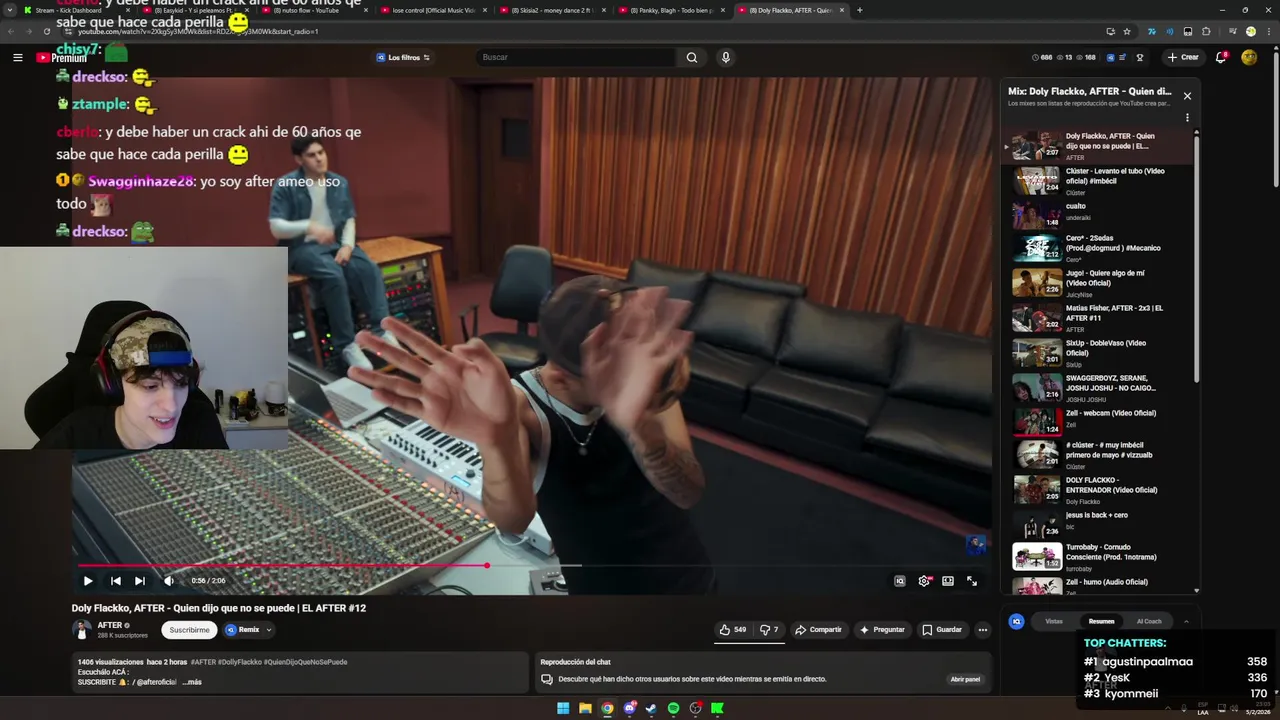Screen dimensions: 1280x720
Task: Bookmark this page with the star icon
Action: click(x=1127, y=31)
